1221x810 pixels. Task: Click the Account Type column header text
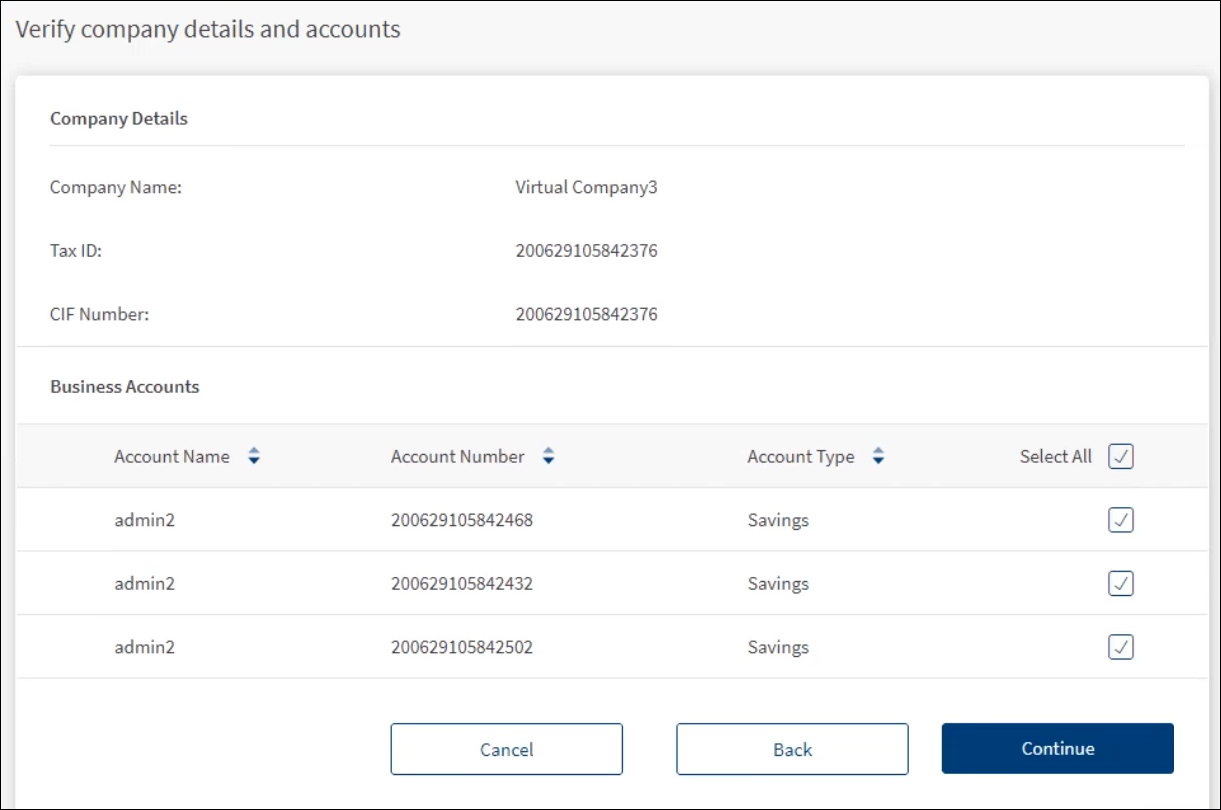[800, 457]
